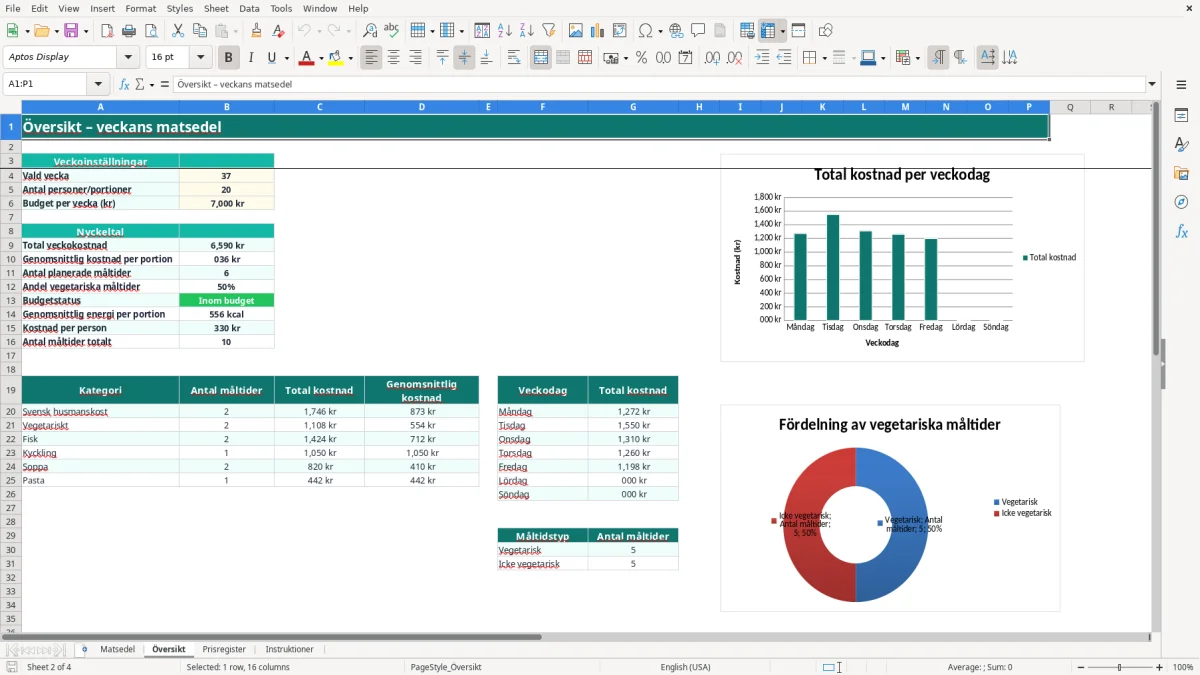Click zoom in plus button
Image resolution: width=1200 pixels, height=675 pixels.
(x=1159, y=667)
